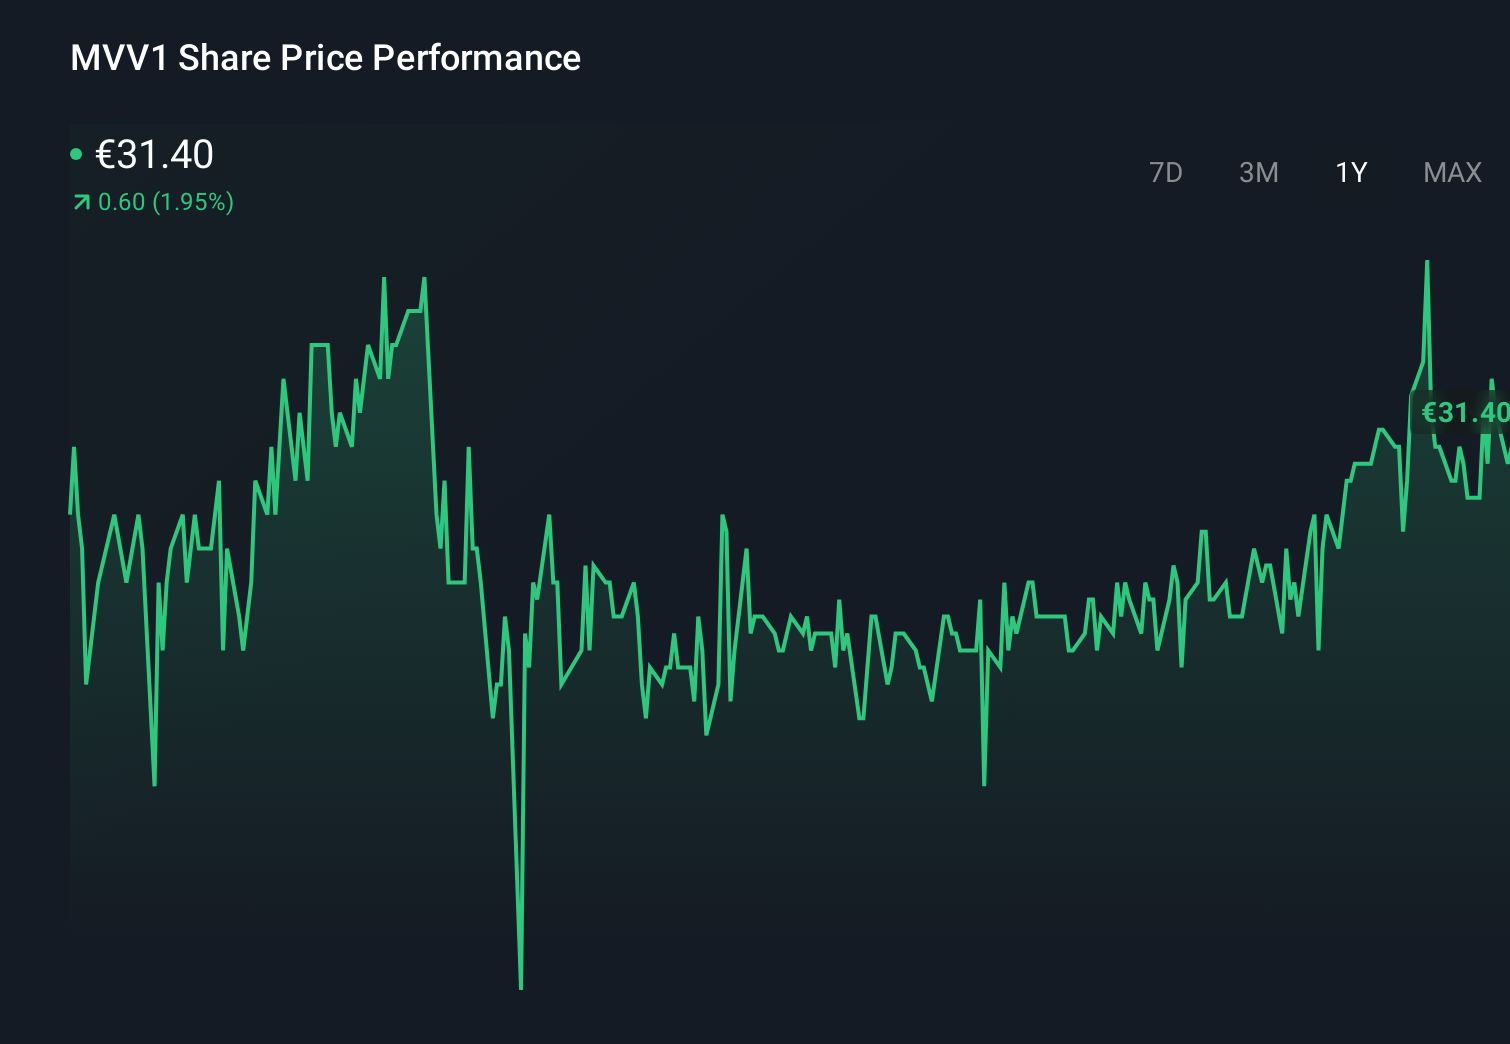Click the upward trend arrow icon

79,202
